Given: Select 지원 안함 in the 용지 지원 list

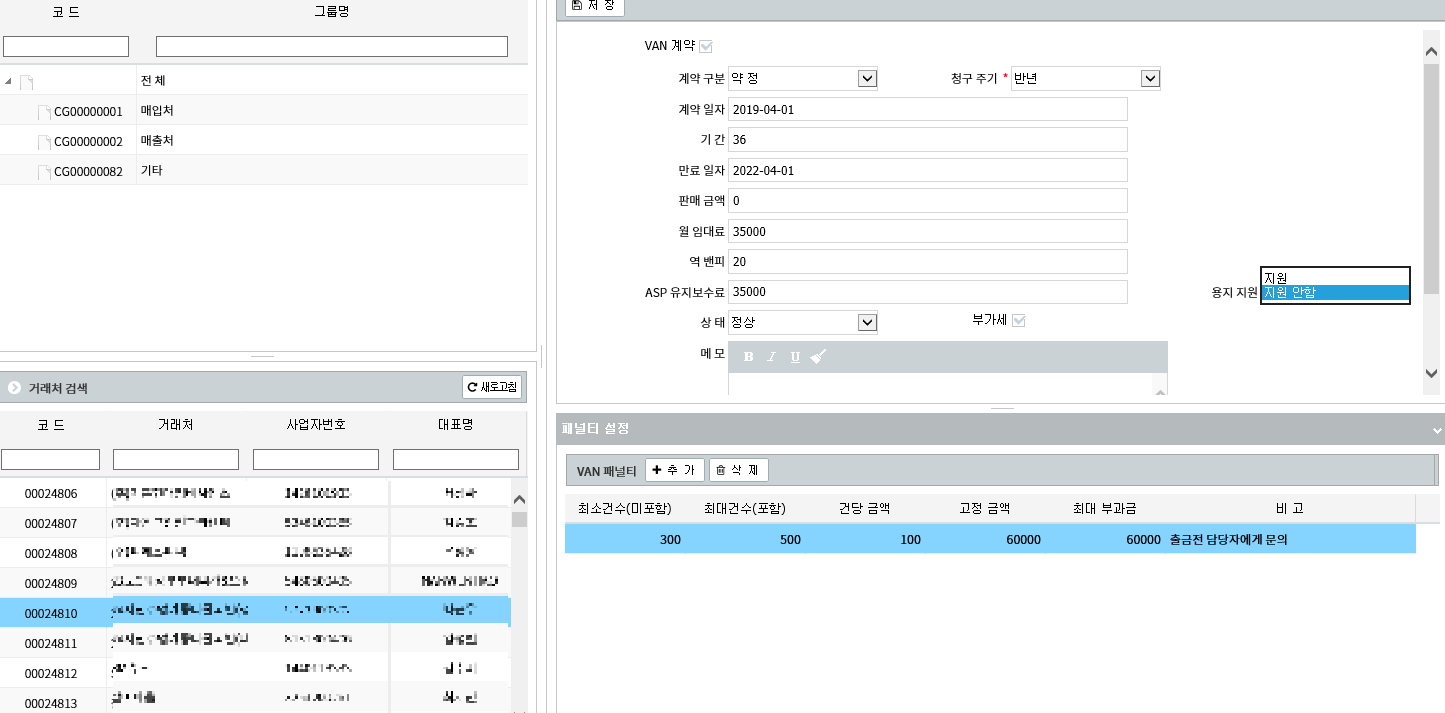Looking at the screenshot, I should coord(1335,292).
